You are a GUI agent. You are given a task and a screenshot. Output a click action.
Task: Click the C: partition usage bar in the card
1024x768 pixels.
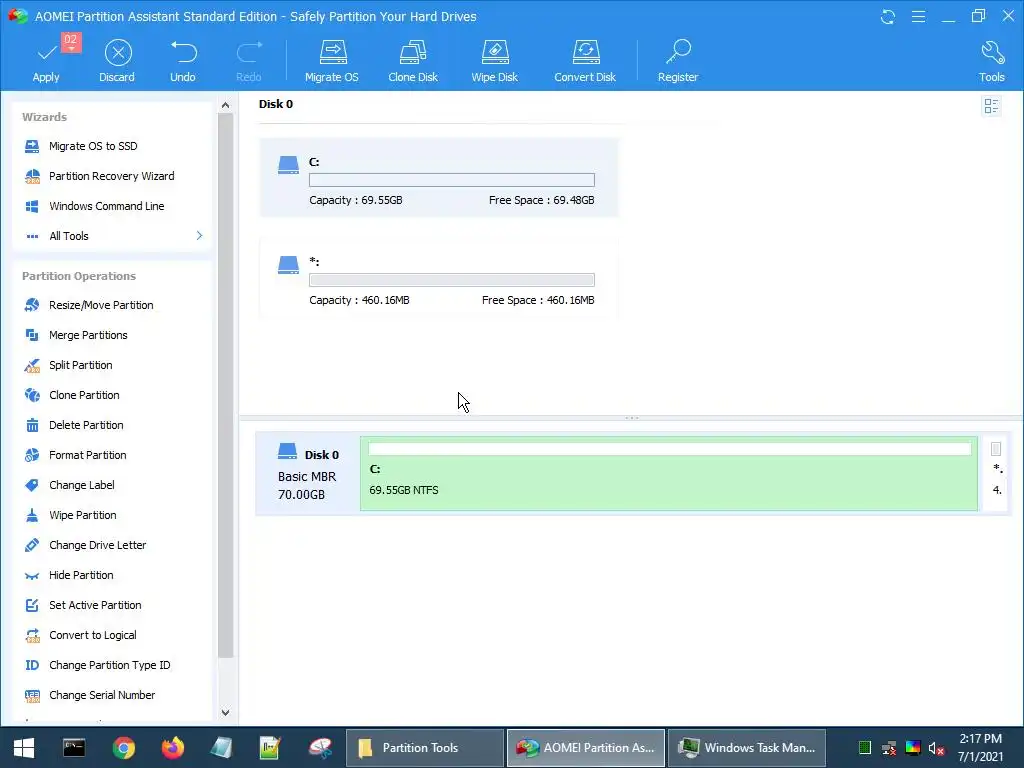click(452, 180)
